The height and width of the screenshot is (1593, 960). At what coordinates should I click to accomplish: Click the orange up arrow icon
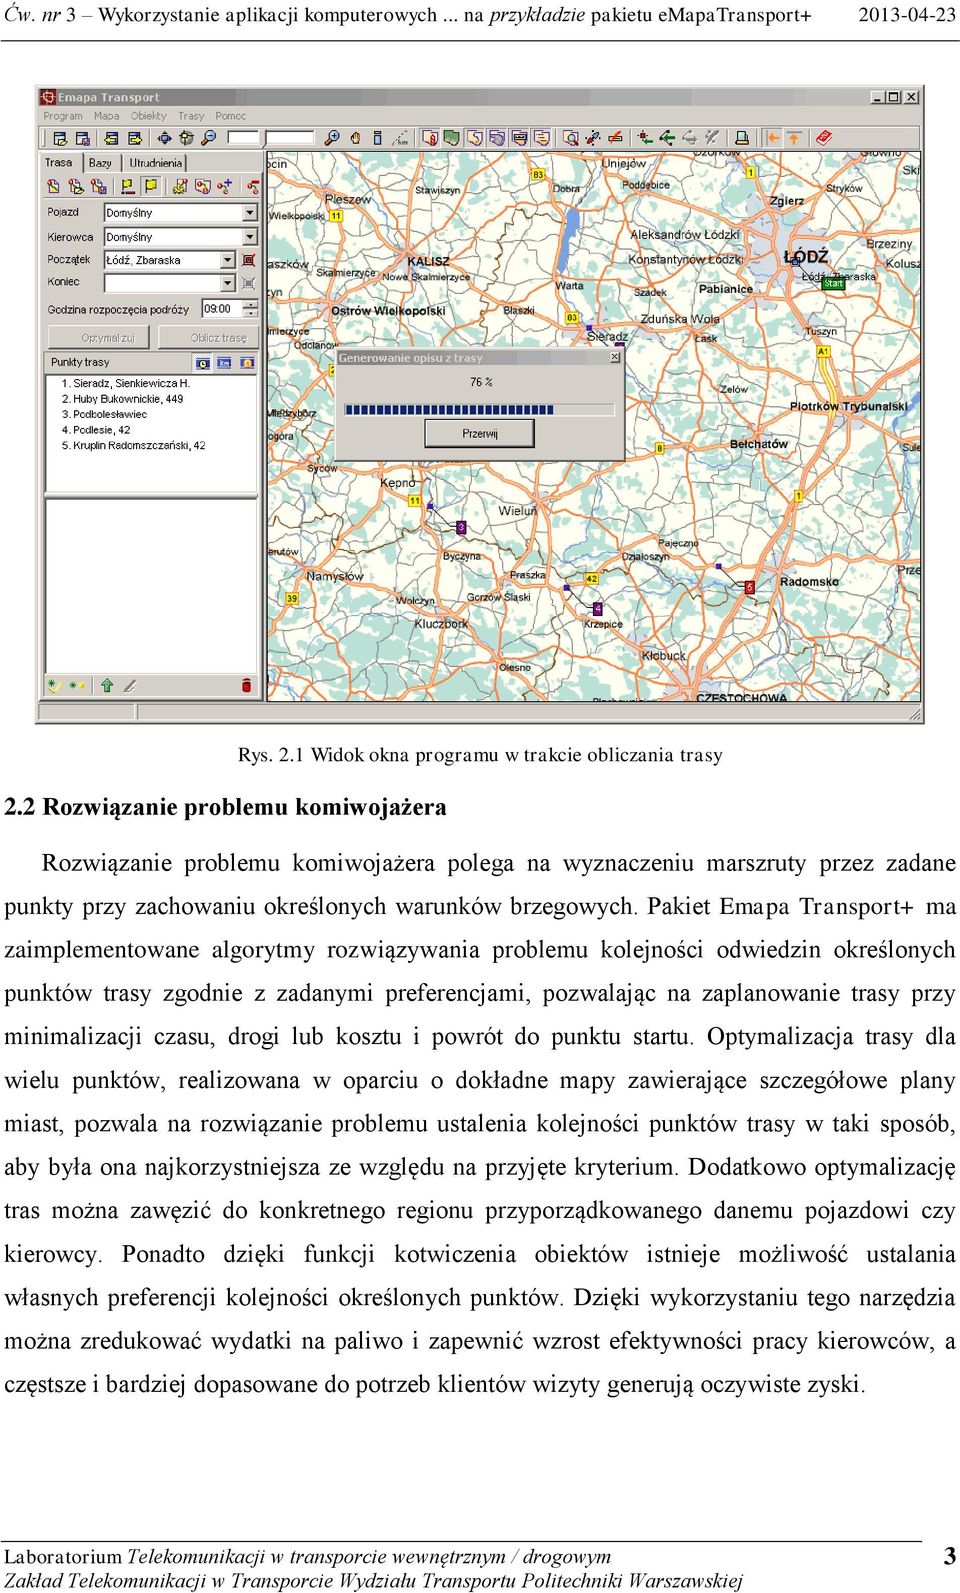(794, 138)
